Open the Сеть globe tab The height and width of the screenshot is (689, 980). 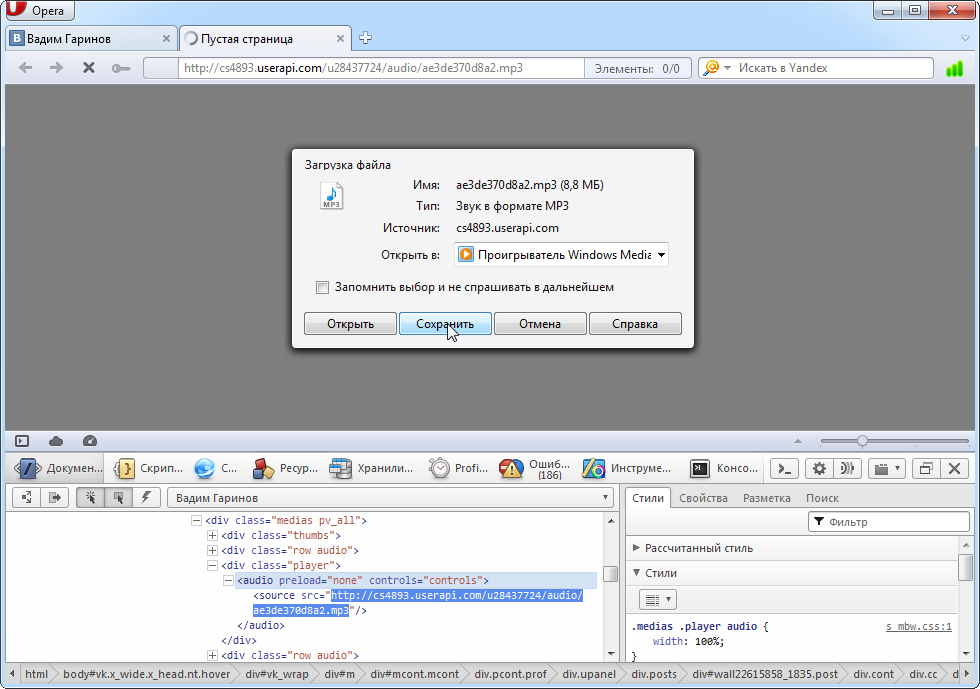click(x=216, y=468)
